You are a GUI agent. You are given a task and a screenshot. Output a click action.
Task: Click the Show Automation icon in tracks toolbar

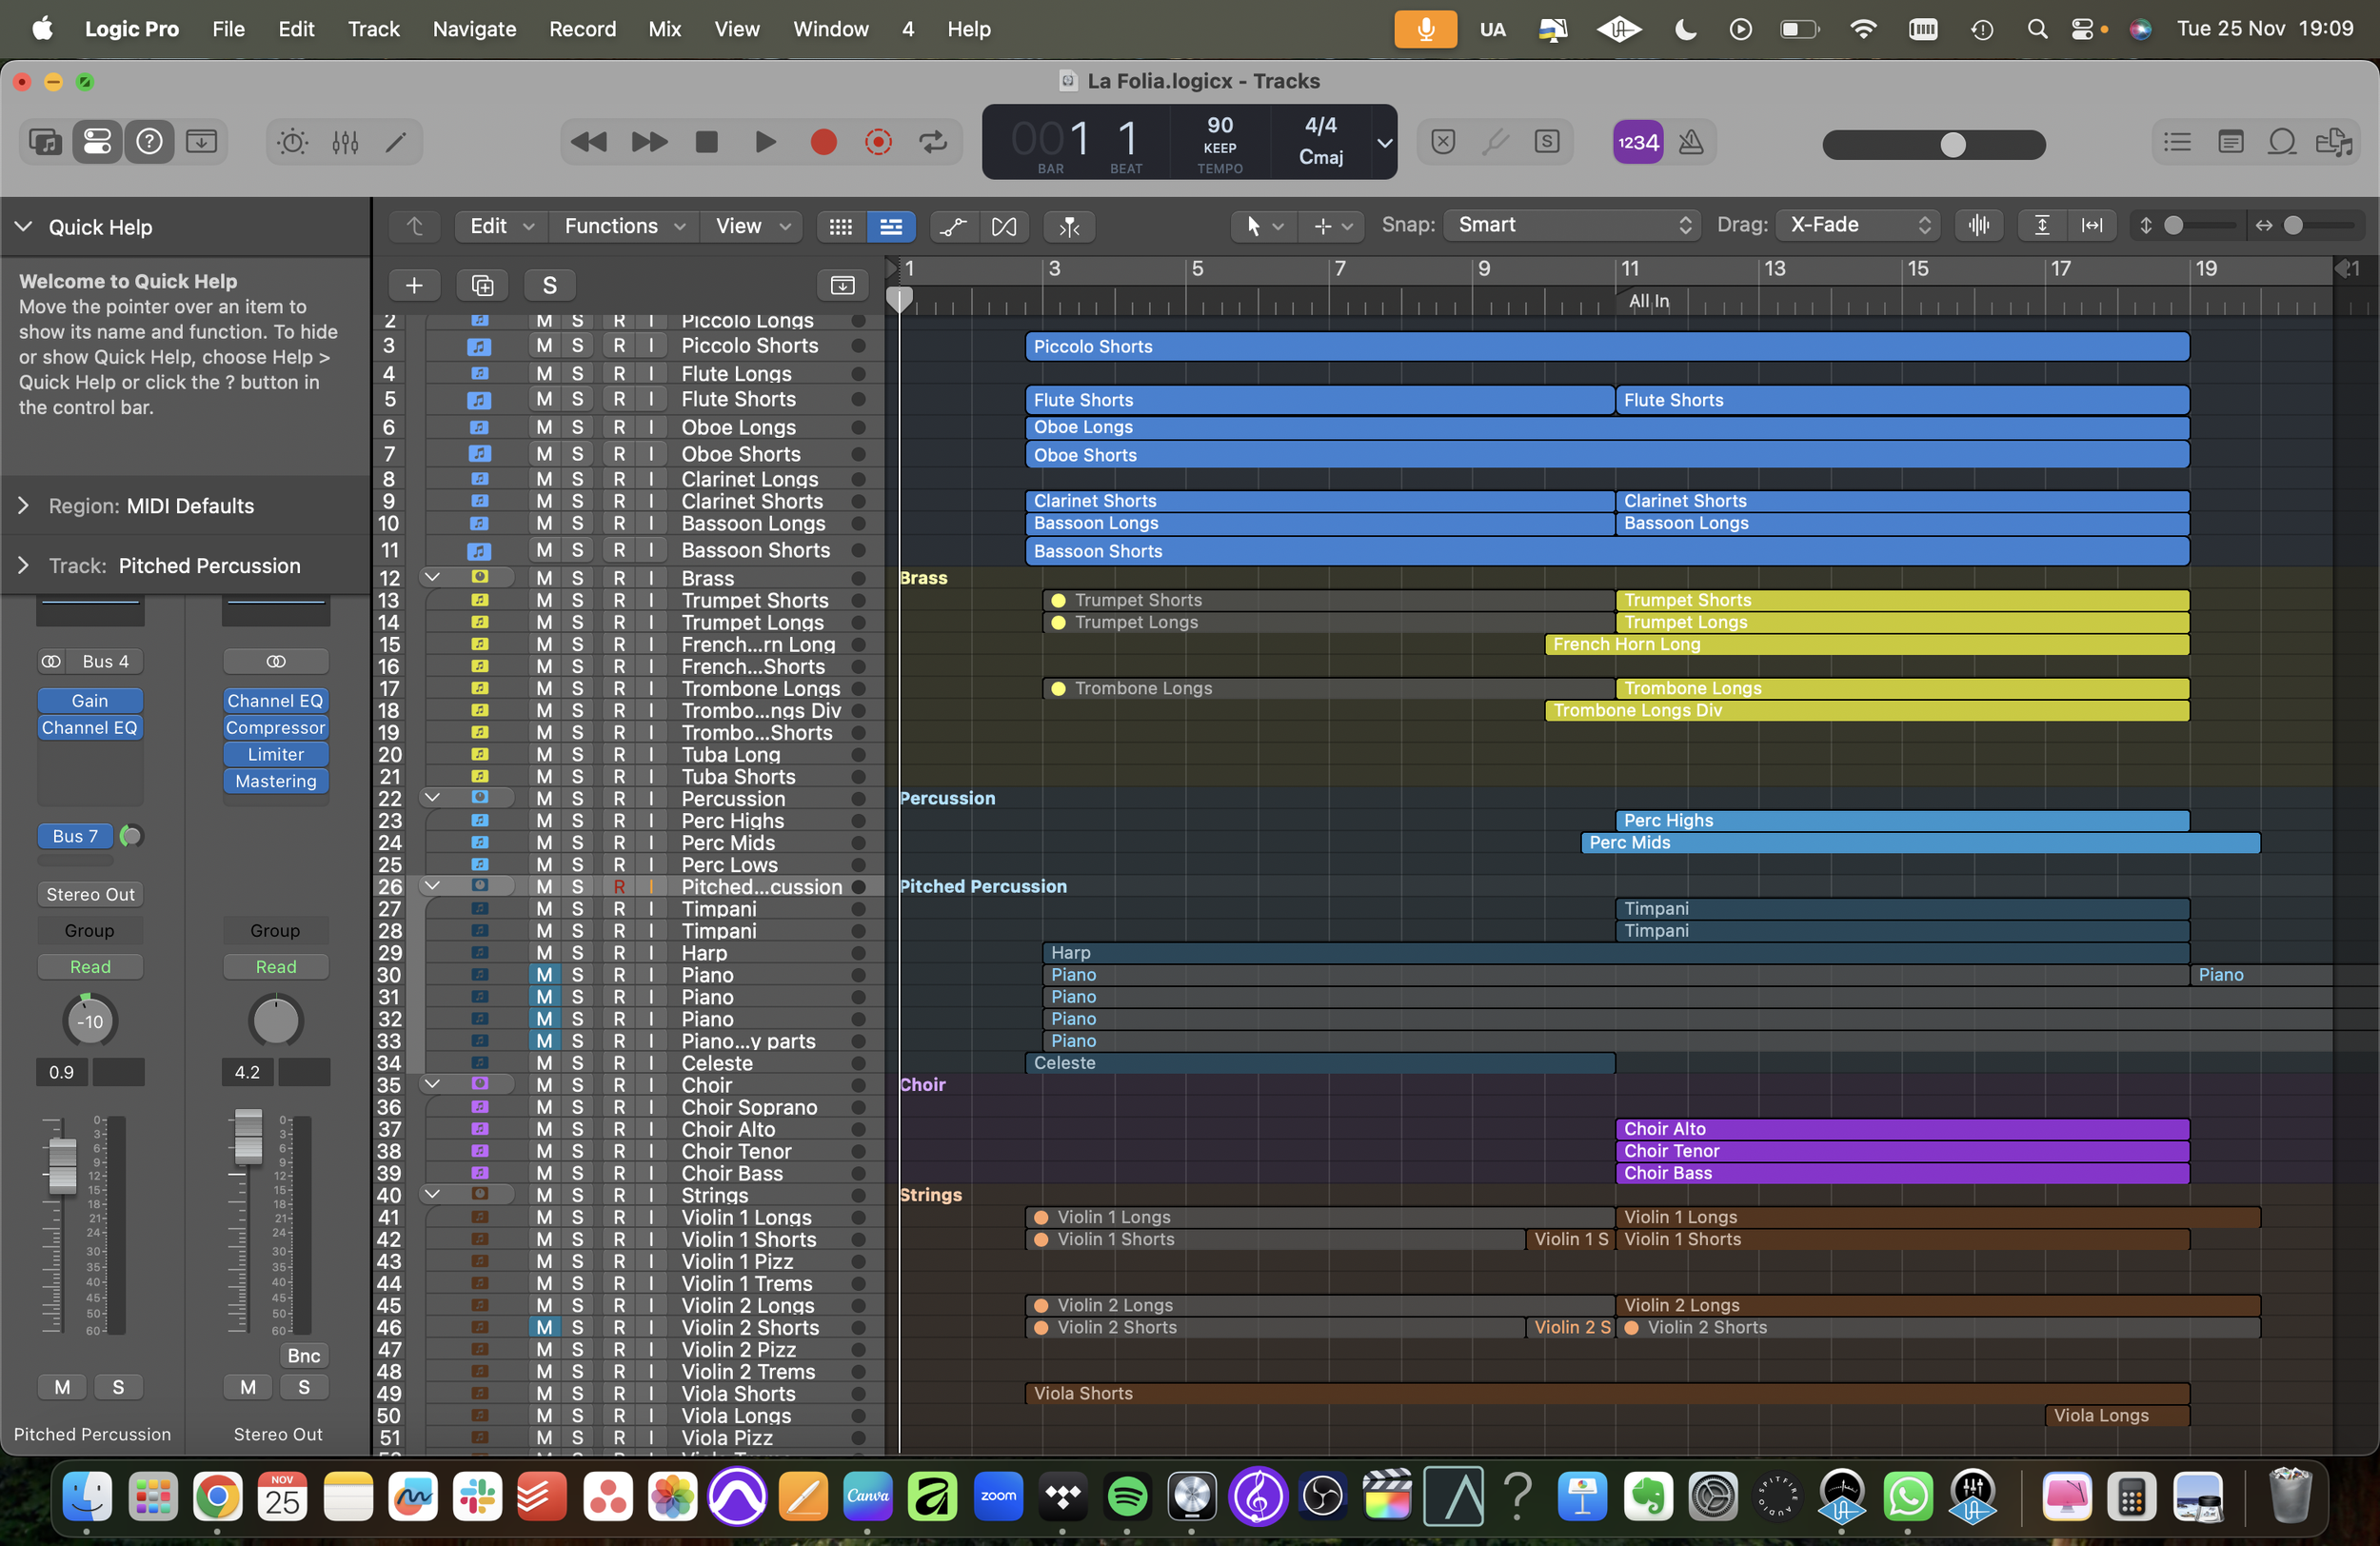pos(953,227)
